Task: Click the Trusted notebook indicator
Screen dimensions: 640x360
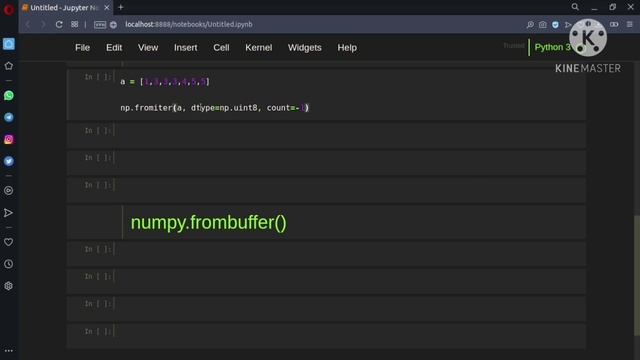Action: [x=513, y=46]
